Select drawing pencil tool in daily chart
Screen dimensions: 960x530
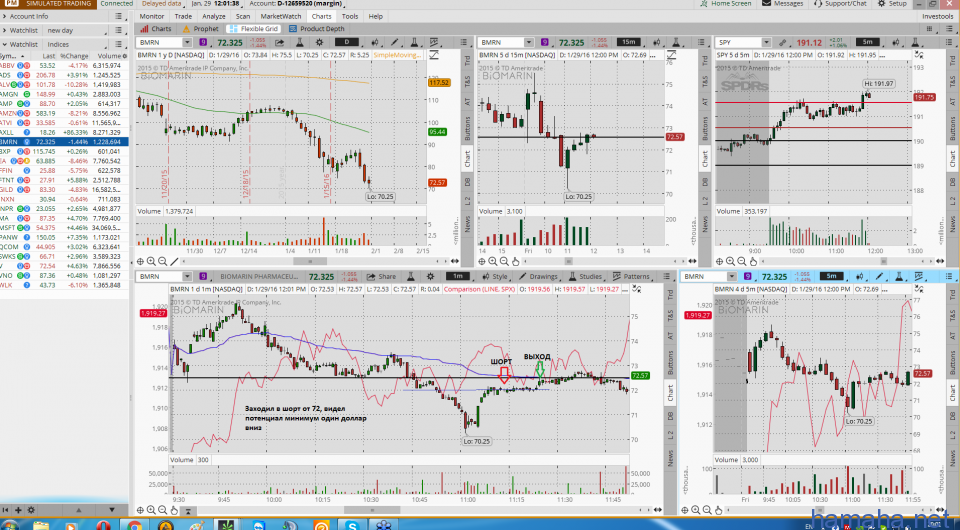[395, 42]
